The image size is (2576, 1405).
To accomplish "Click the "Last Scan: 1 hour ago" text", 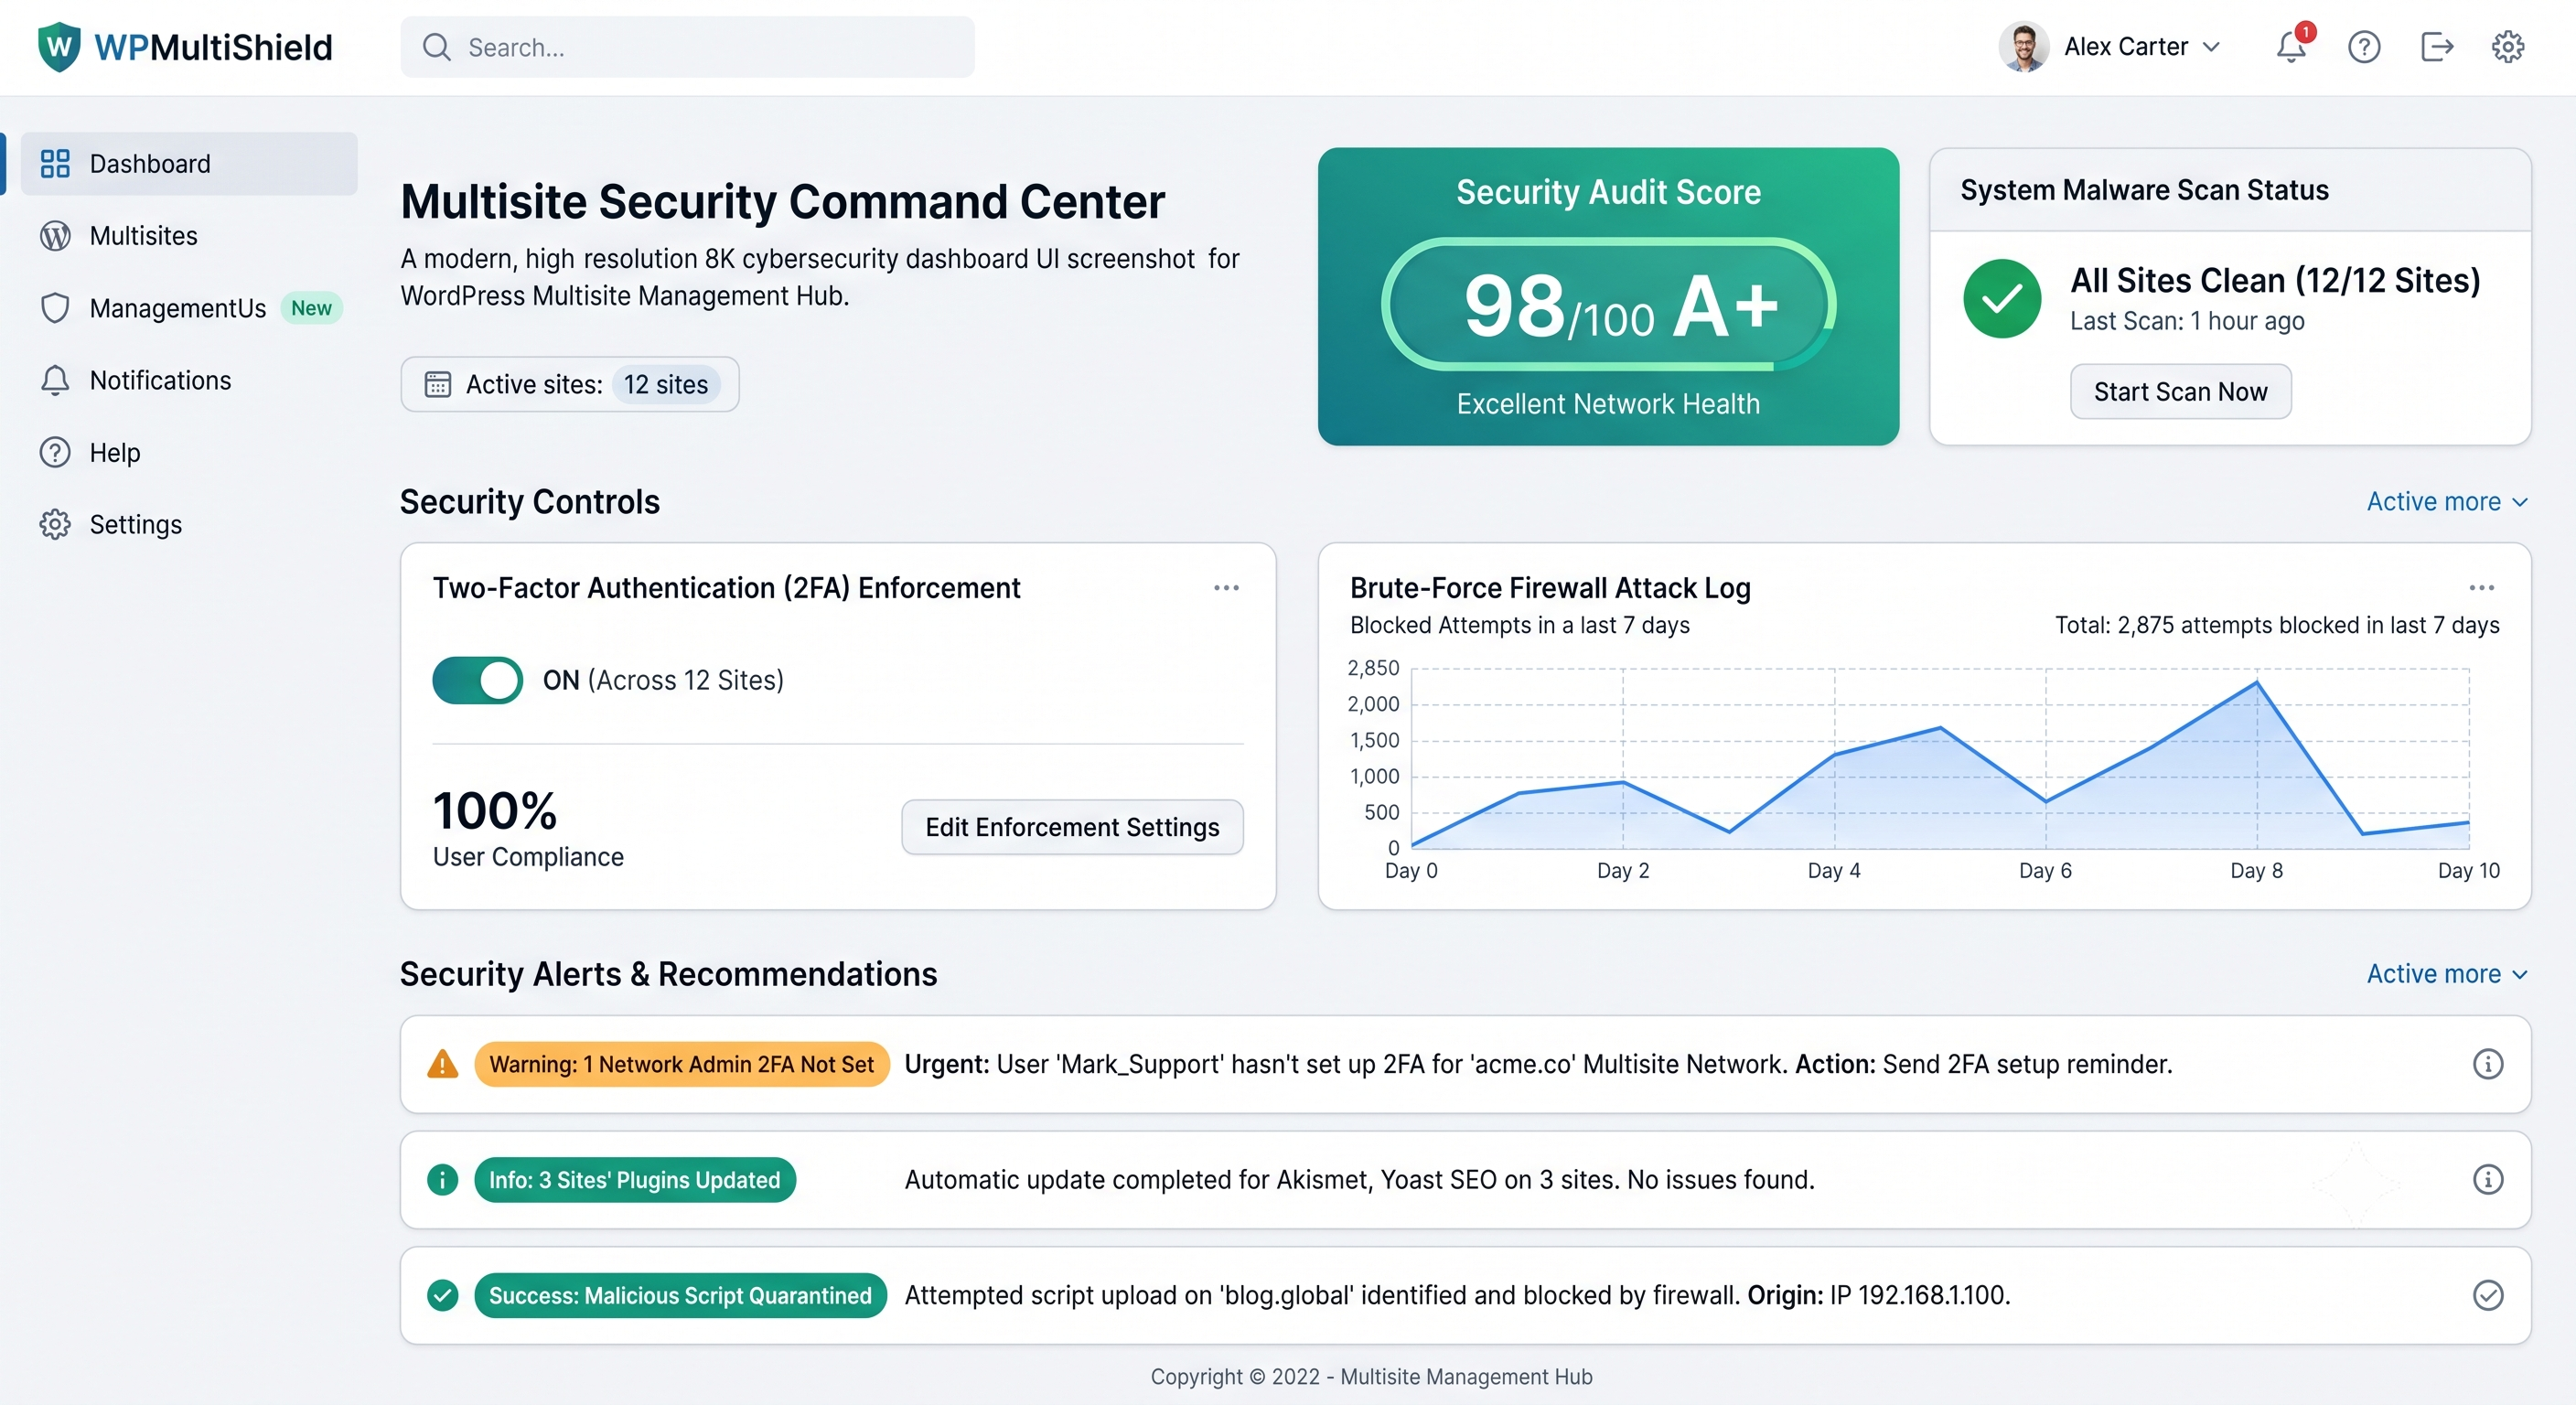I will point(2187,321).
